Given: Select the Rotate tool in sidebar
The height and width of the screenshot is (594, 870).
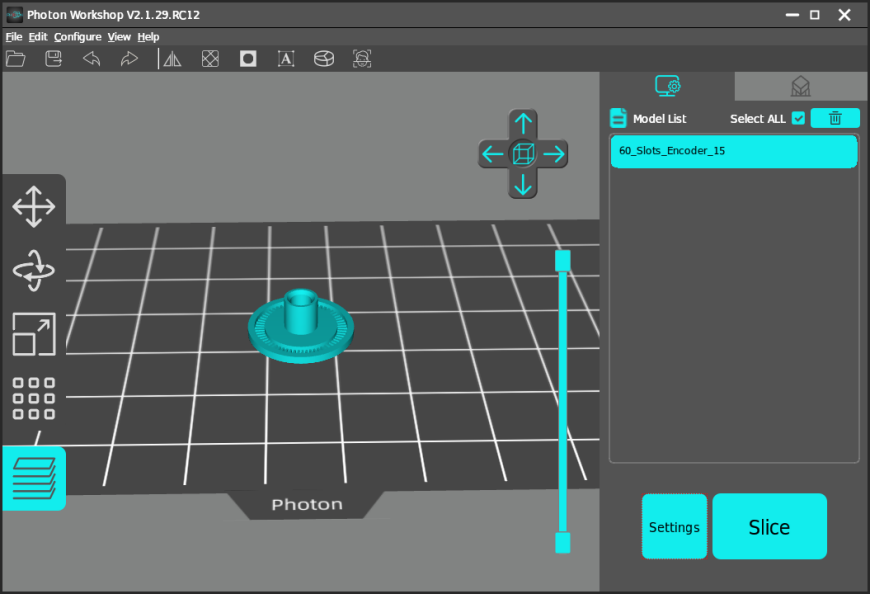Looking at the screenshot, I should [34, 271].
